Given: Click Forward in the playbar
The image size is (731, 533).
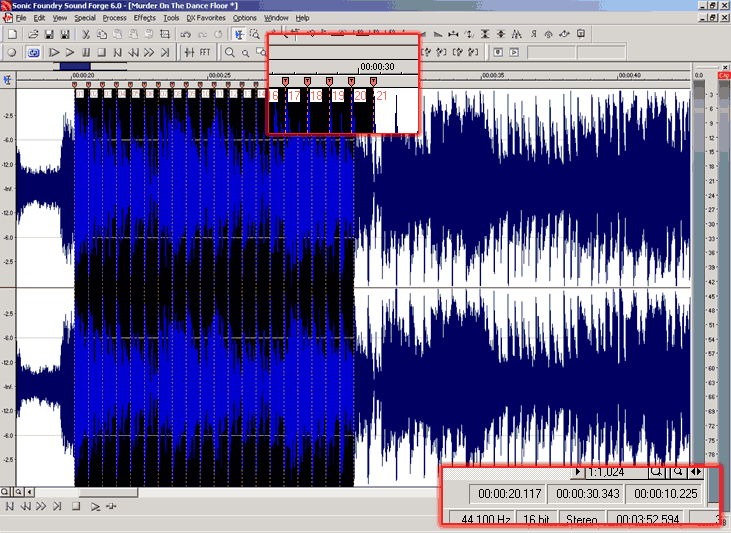Looking at the screenshot, I should click(x=41, y=506).
